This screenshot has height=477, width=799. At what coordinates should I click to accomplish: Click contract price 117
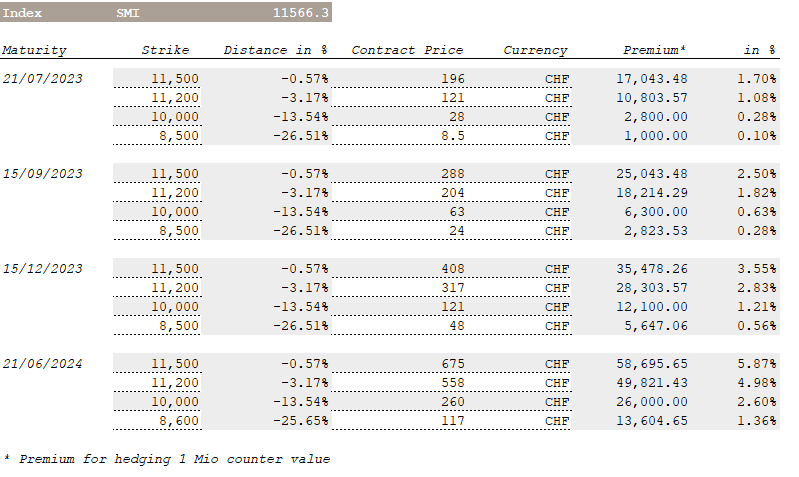452,421
